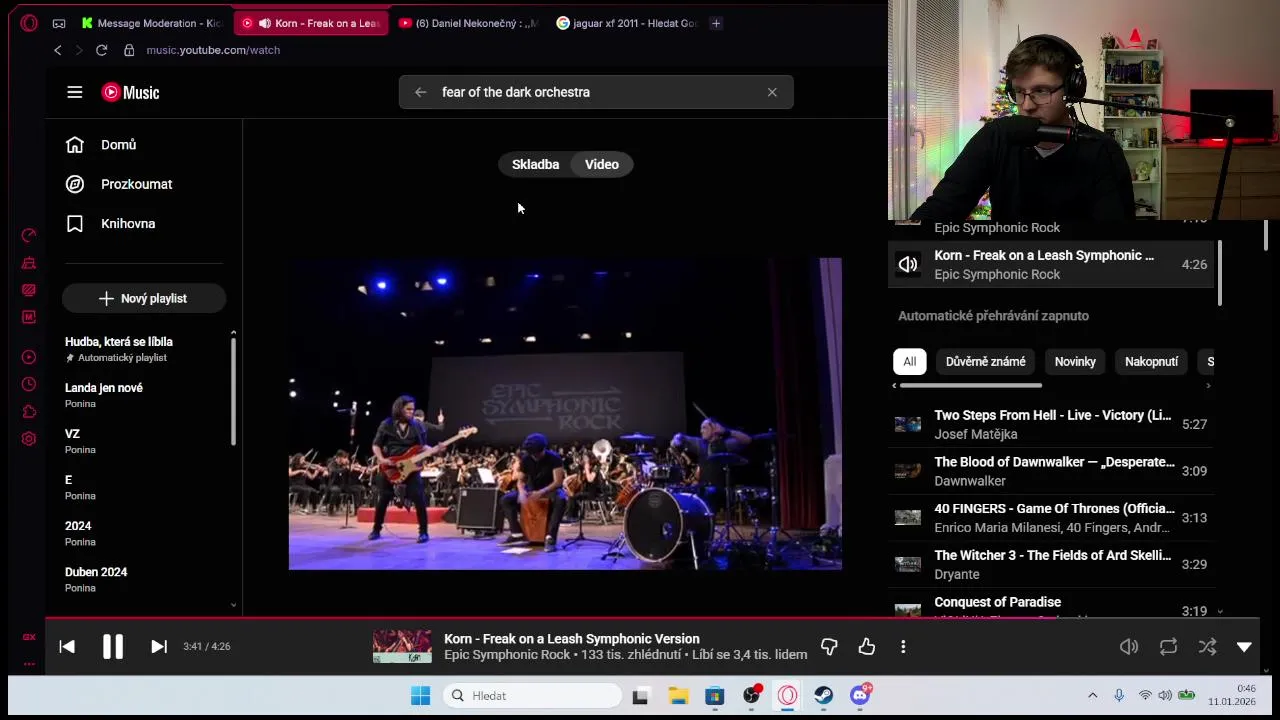Switch to Skladba (song) mode
The height and width of the screenshot is (720, 1280).
535,164
